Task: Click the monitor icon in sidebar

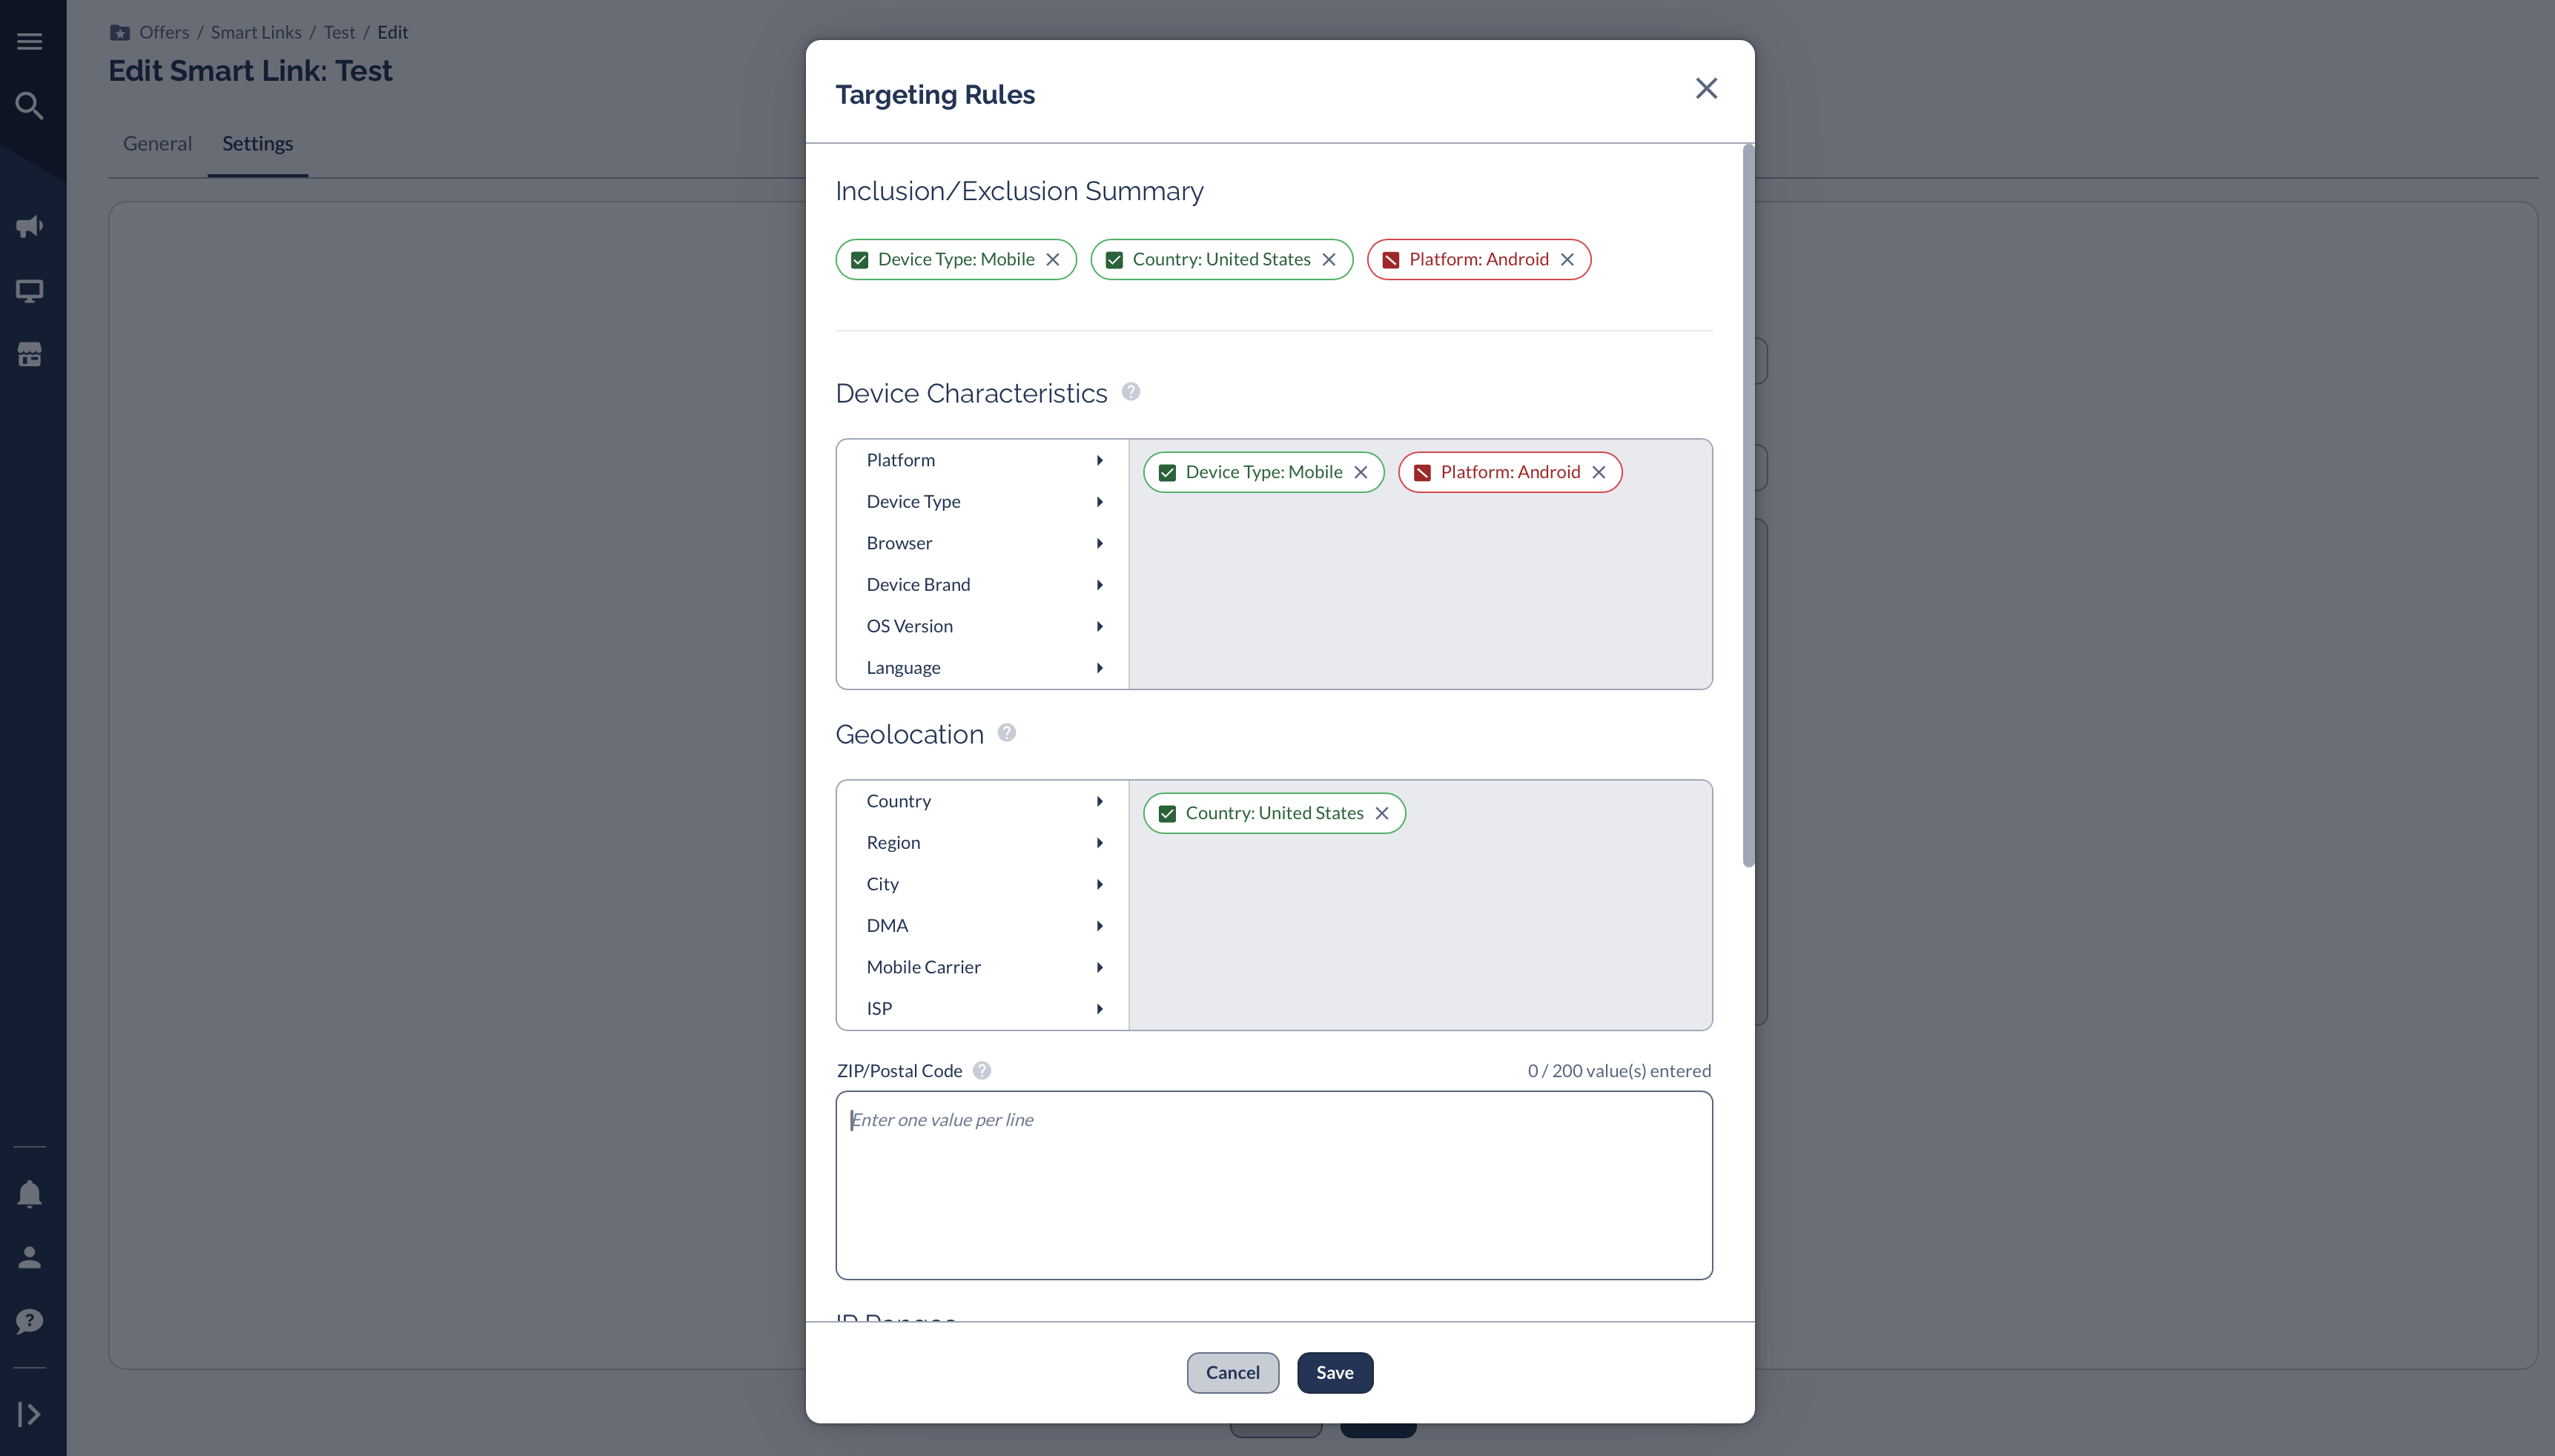Action: point(29,291)
